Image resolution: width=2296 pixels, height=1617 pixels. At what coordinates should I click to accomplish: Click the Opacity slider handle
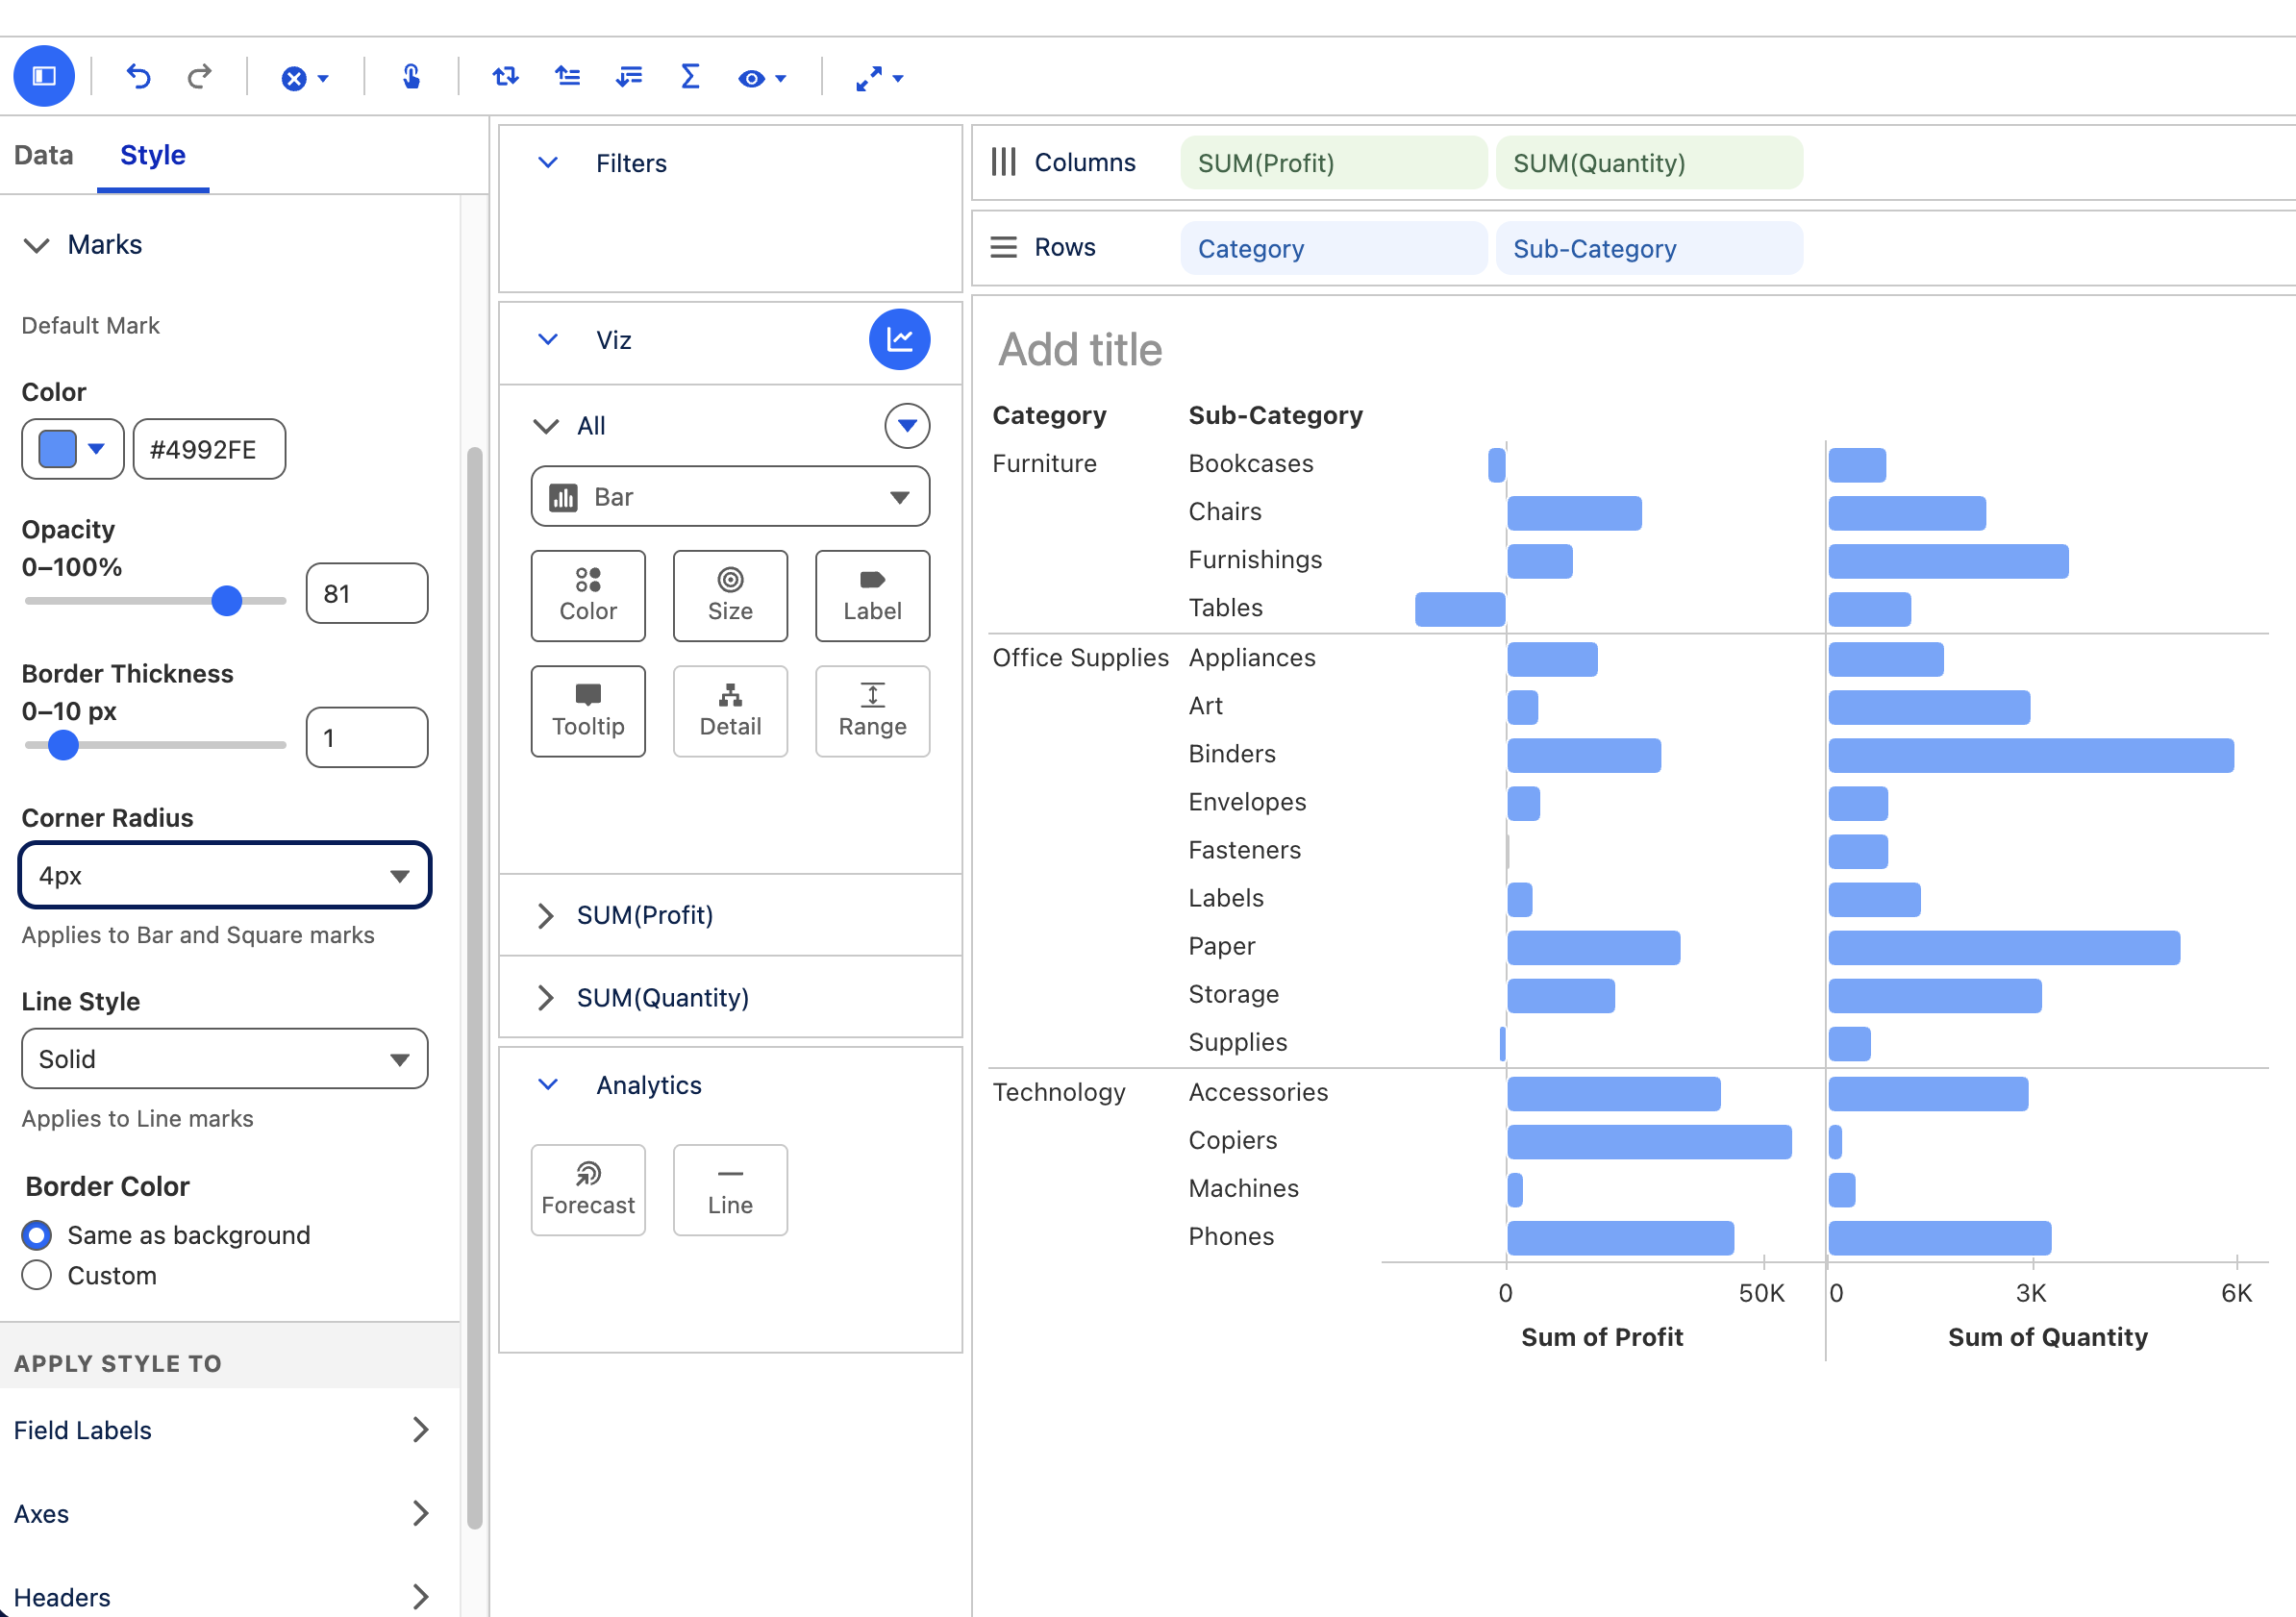227,600
